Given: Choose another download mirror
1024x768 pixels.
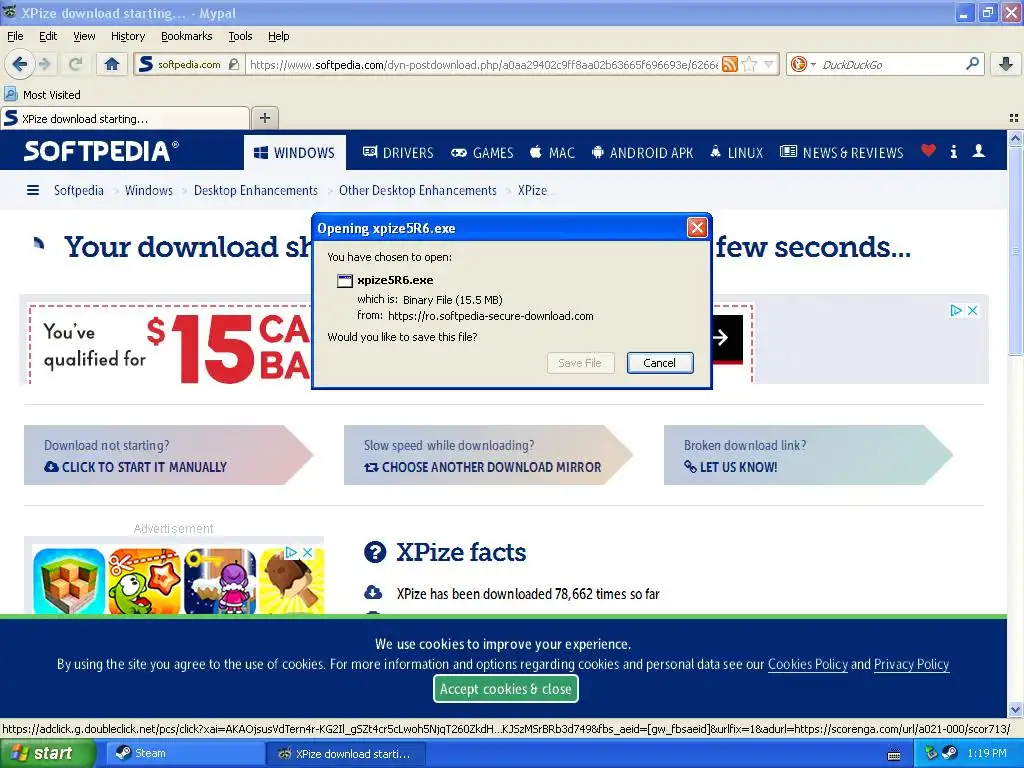Looking at the screenshot, I should click(x=482, y=467).
